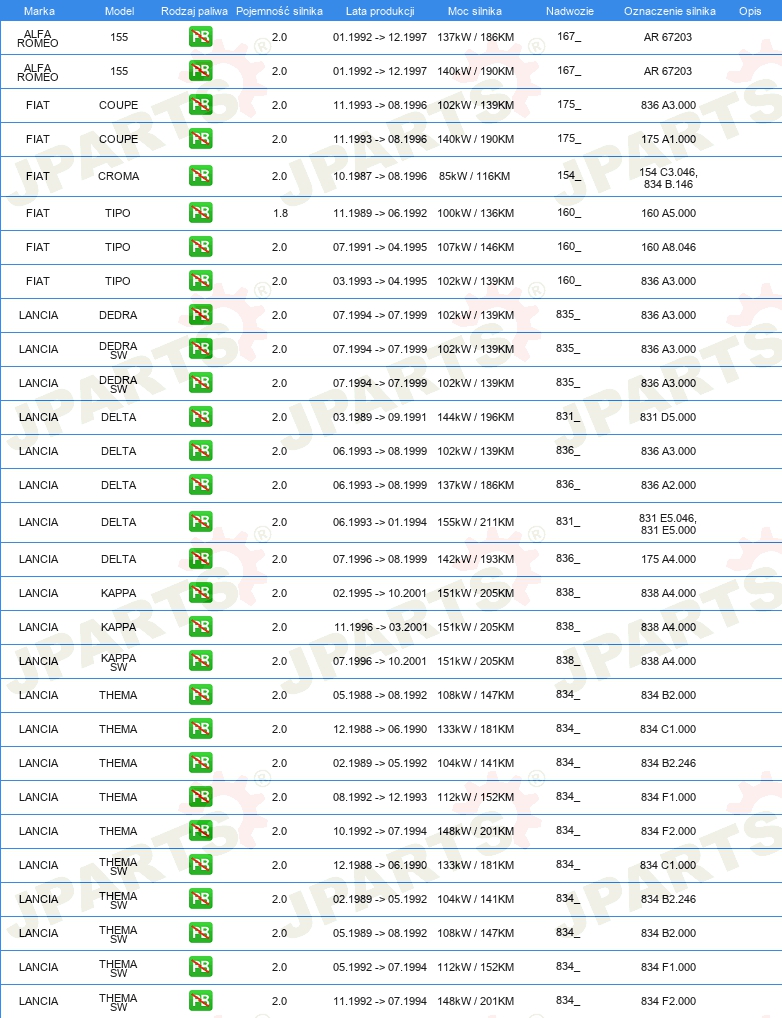Select production years 05.1992 -> 07.1994

click(x=380, y=967)
